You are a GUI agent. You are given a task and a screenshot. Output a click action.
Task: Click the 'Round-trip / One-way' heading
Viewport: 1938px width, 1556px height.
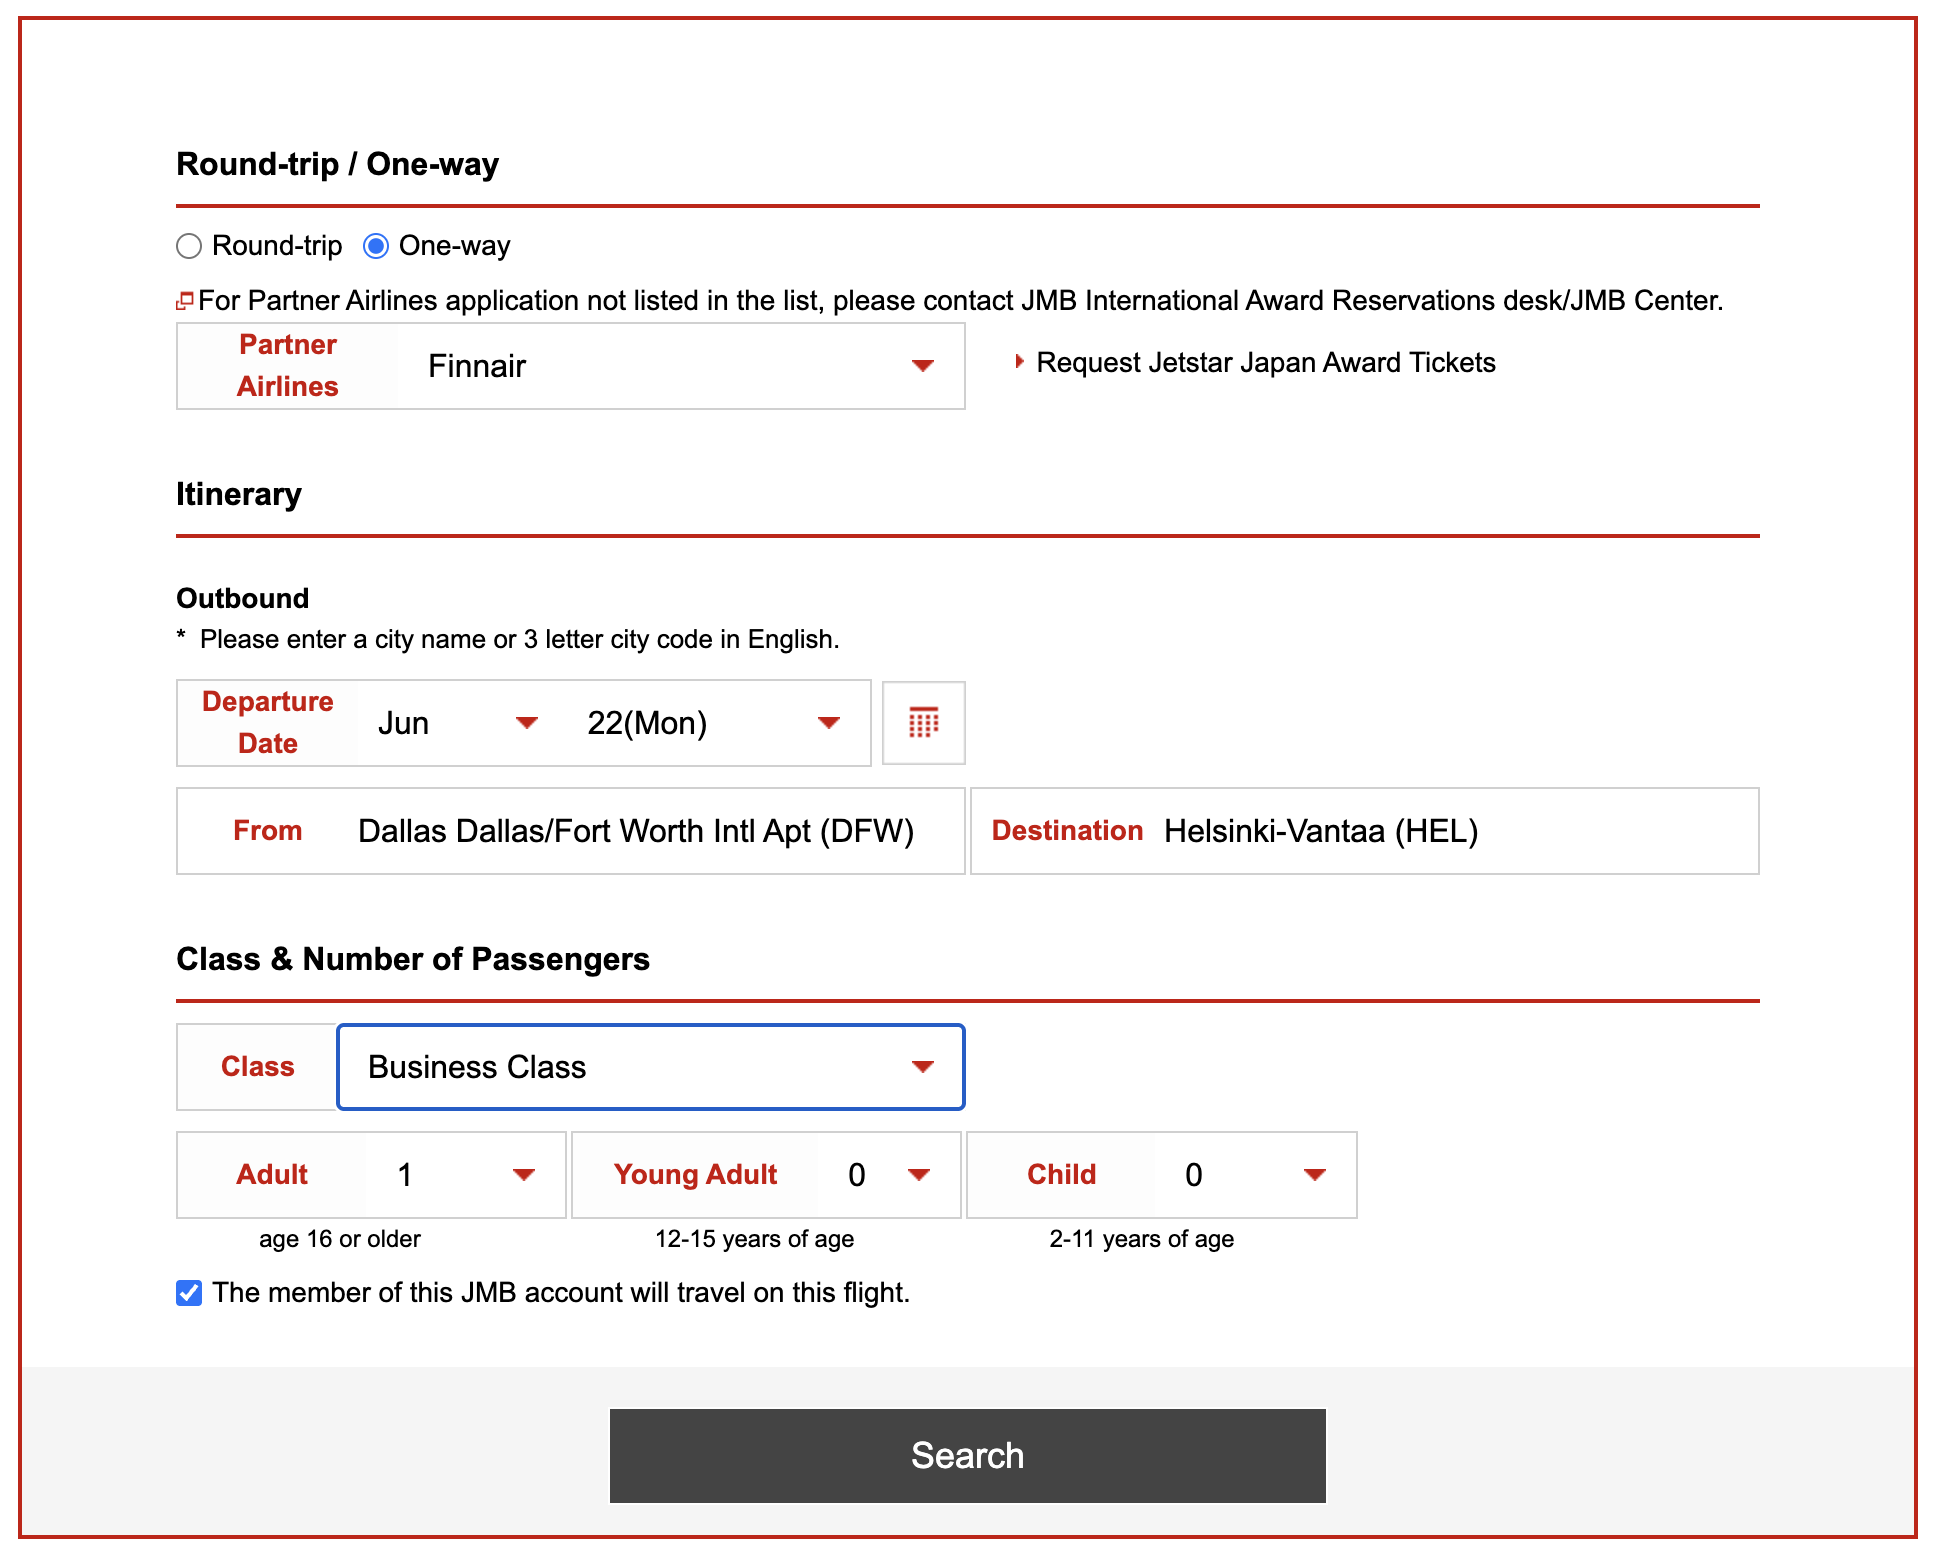point(338,164)
